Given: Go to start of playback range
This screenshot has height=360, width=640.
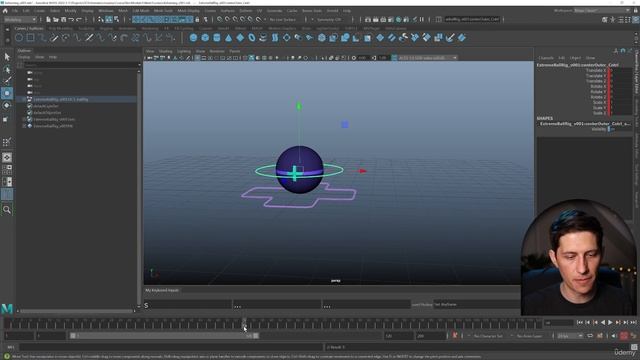Looking at the screenshot, I should tap(580, 322).
